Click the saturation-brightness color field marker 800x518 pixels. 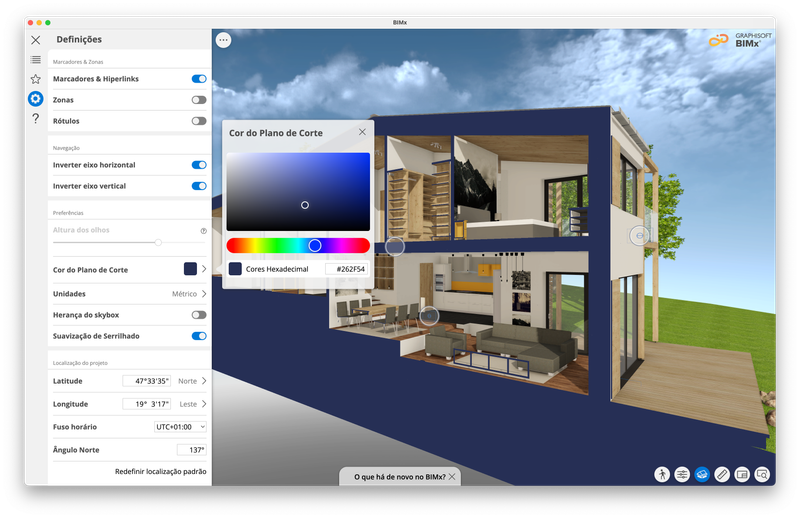305,205
